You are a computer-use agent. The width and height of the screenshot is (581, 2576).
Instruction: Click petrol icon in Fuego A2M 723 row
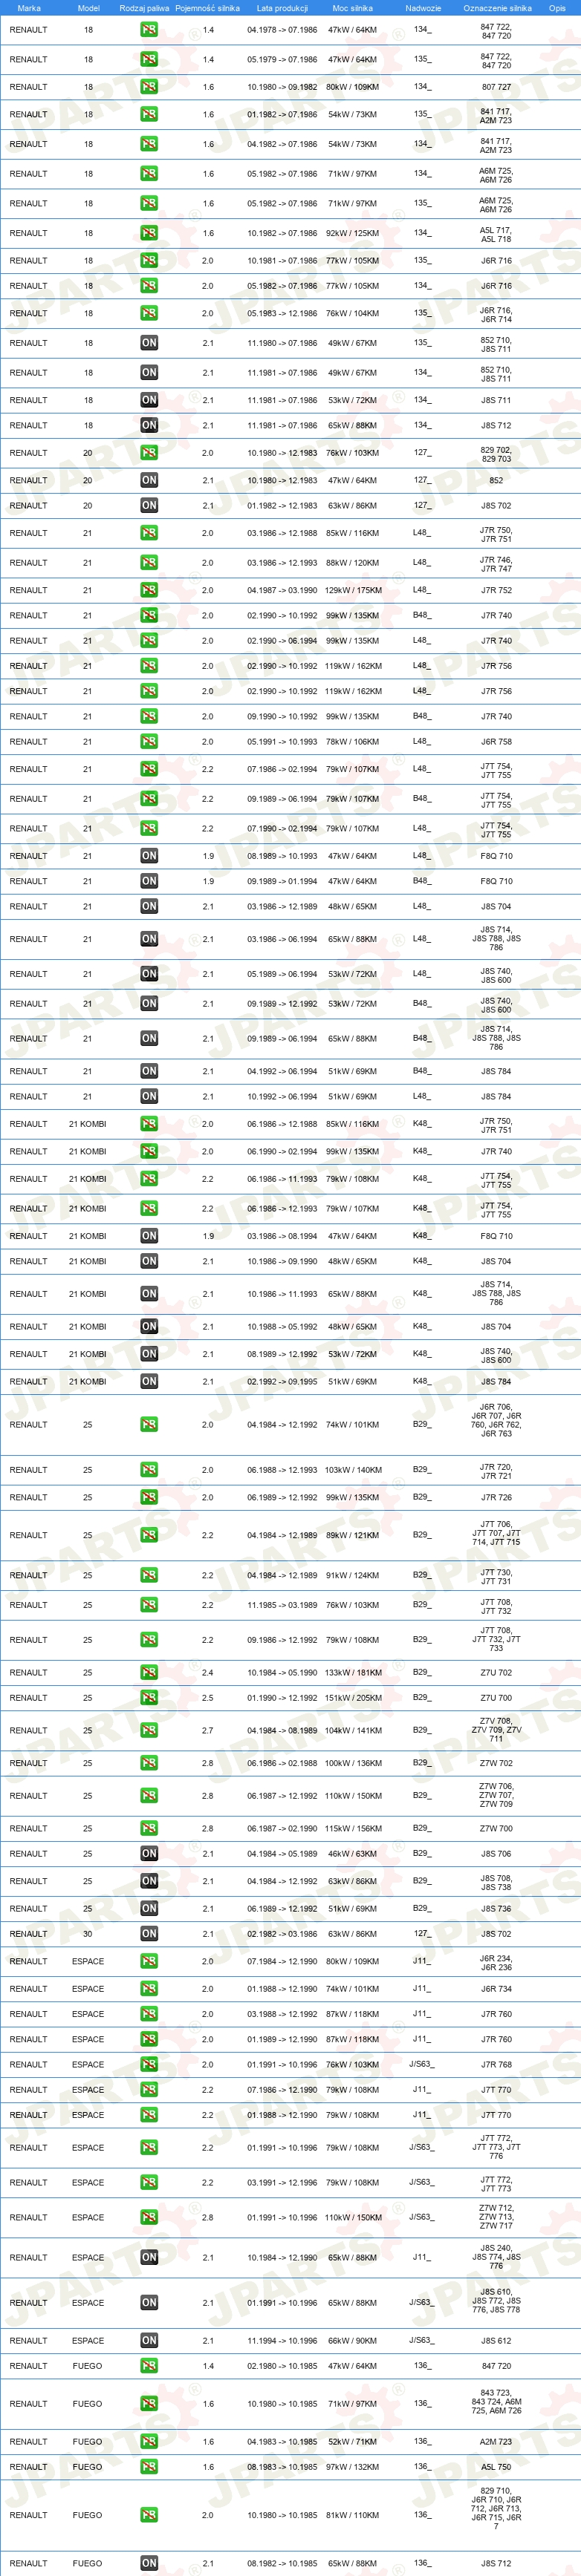tap(149, 2441)
